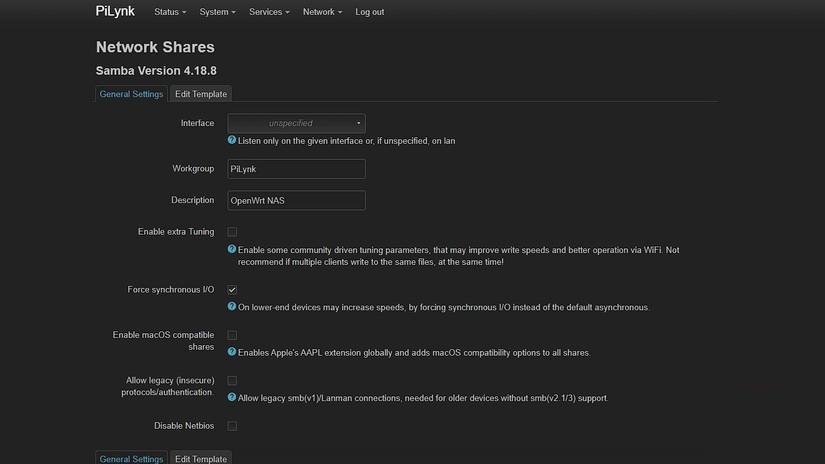Click the Enable macOS compatible shares label
825x464 pixels.
pyautogui.click(x=163, y=341)
